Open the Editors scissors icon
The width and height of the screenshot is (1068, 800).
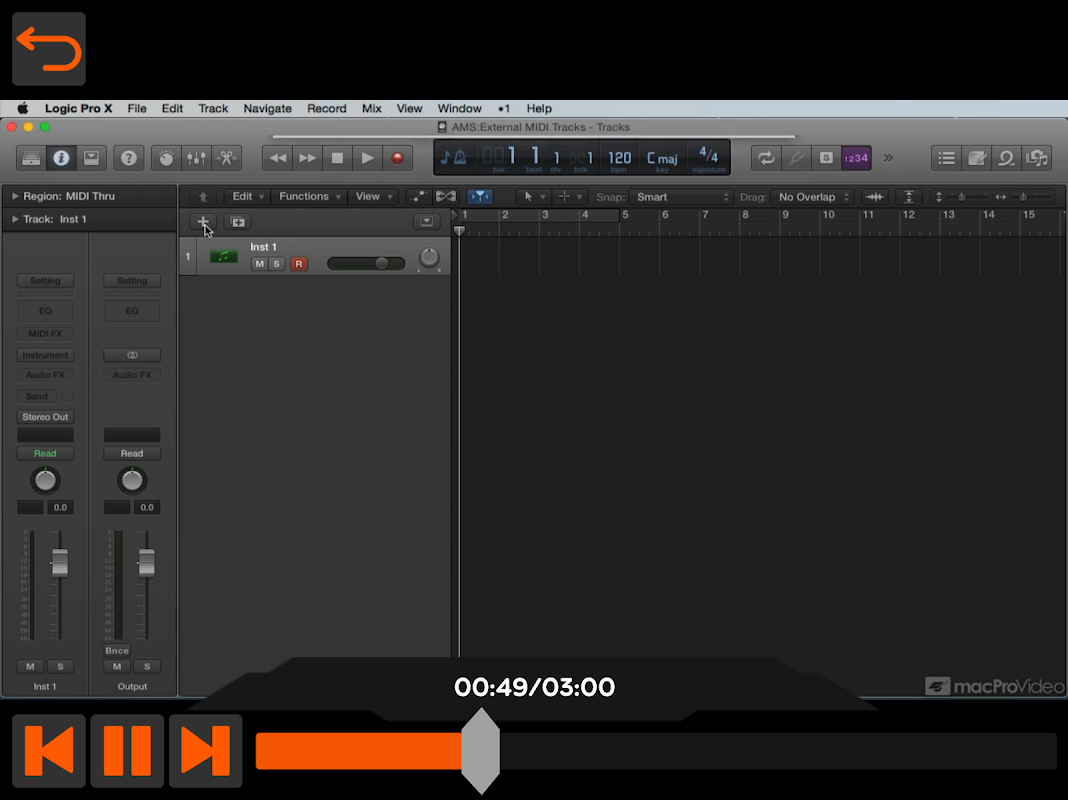tap(226, 158)
